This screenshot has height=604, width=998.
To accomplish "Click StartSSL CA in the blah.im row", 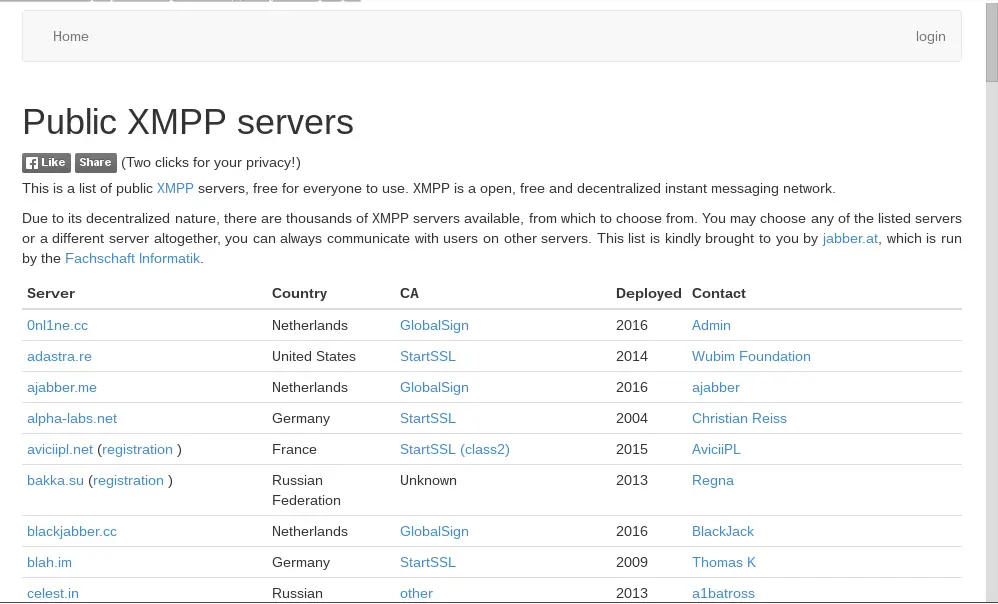I will [428, 563].
